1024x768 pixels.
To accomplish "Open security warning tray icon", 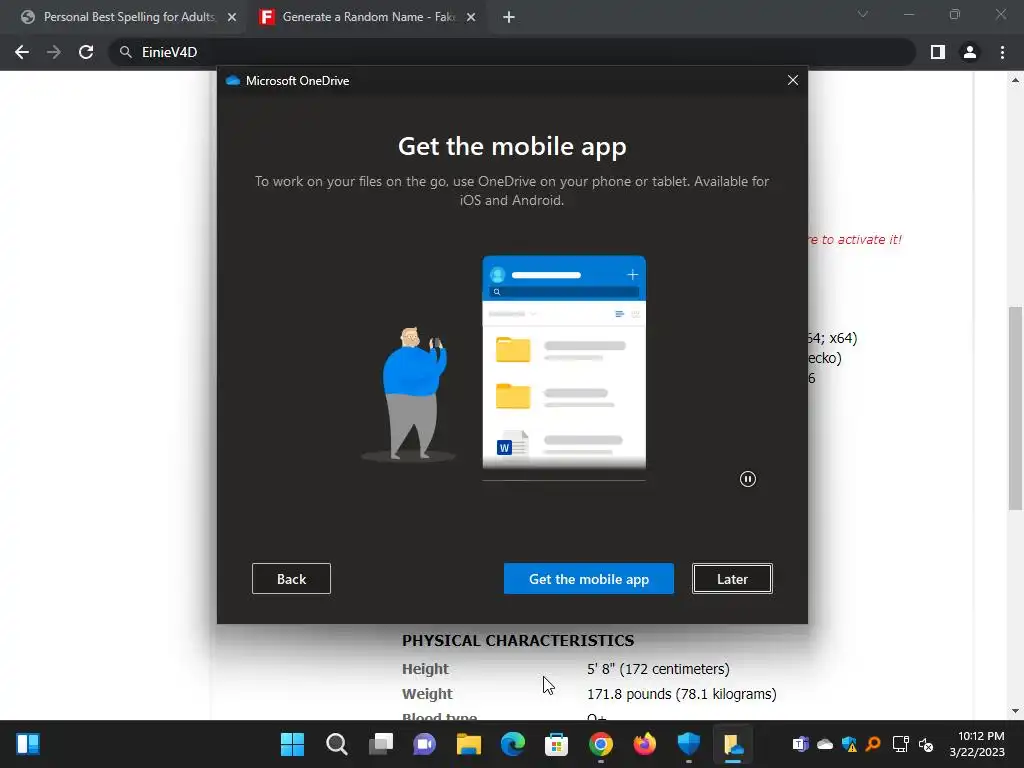I will pos(849,744).
